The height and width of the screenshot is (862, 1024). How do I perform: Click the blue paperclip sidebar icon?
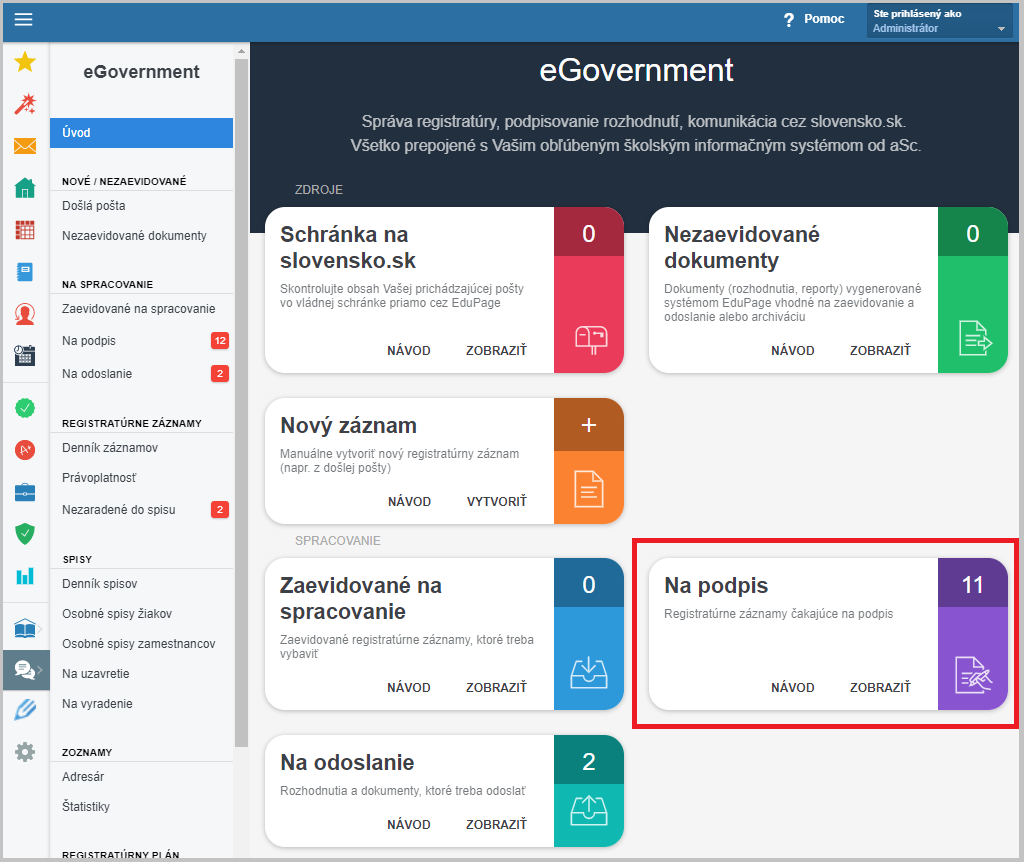pyautogui.click(x=25, y=710)
